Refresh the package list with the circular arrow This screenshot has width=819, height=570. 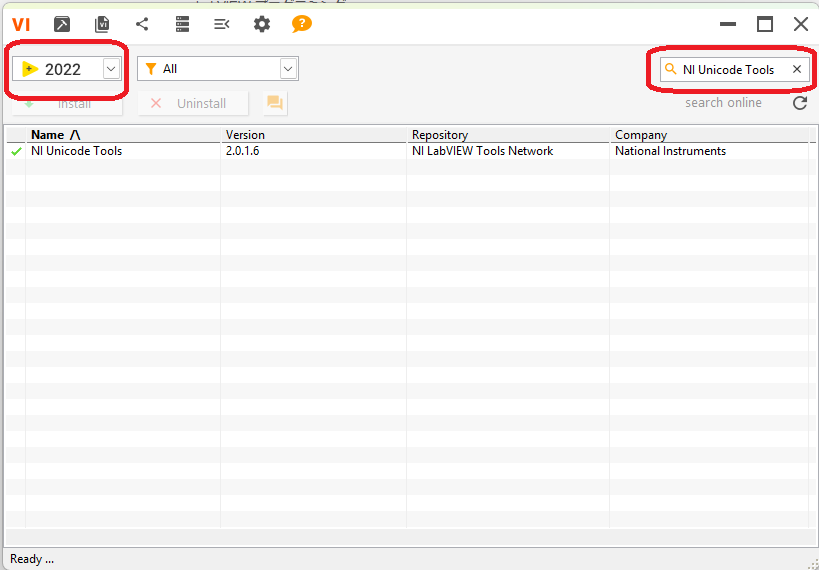click(x=800, y=103)
